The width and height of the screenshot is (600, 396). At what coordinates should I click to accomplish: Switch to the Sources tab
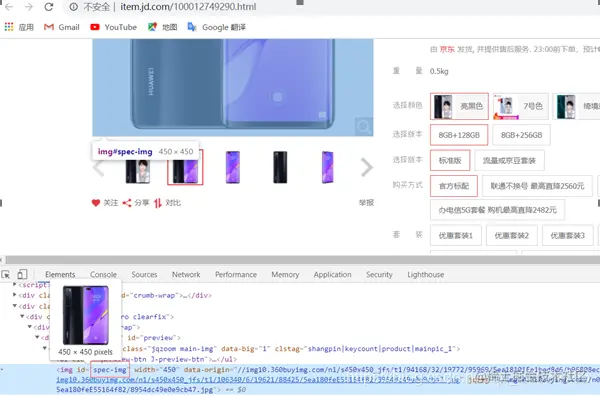point(144,274)
